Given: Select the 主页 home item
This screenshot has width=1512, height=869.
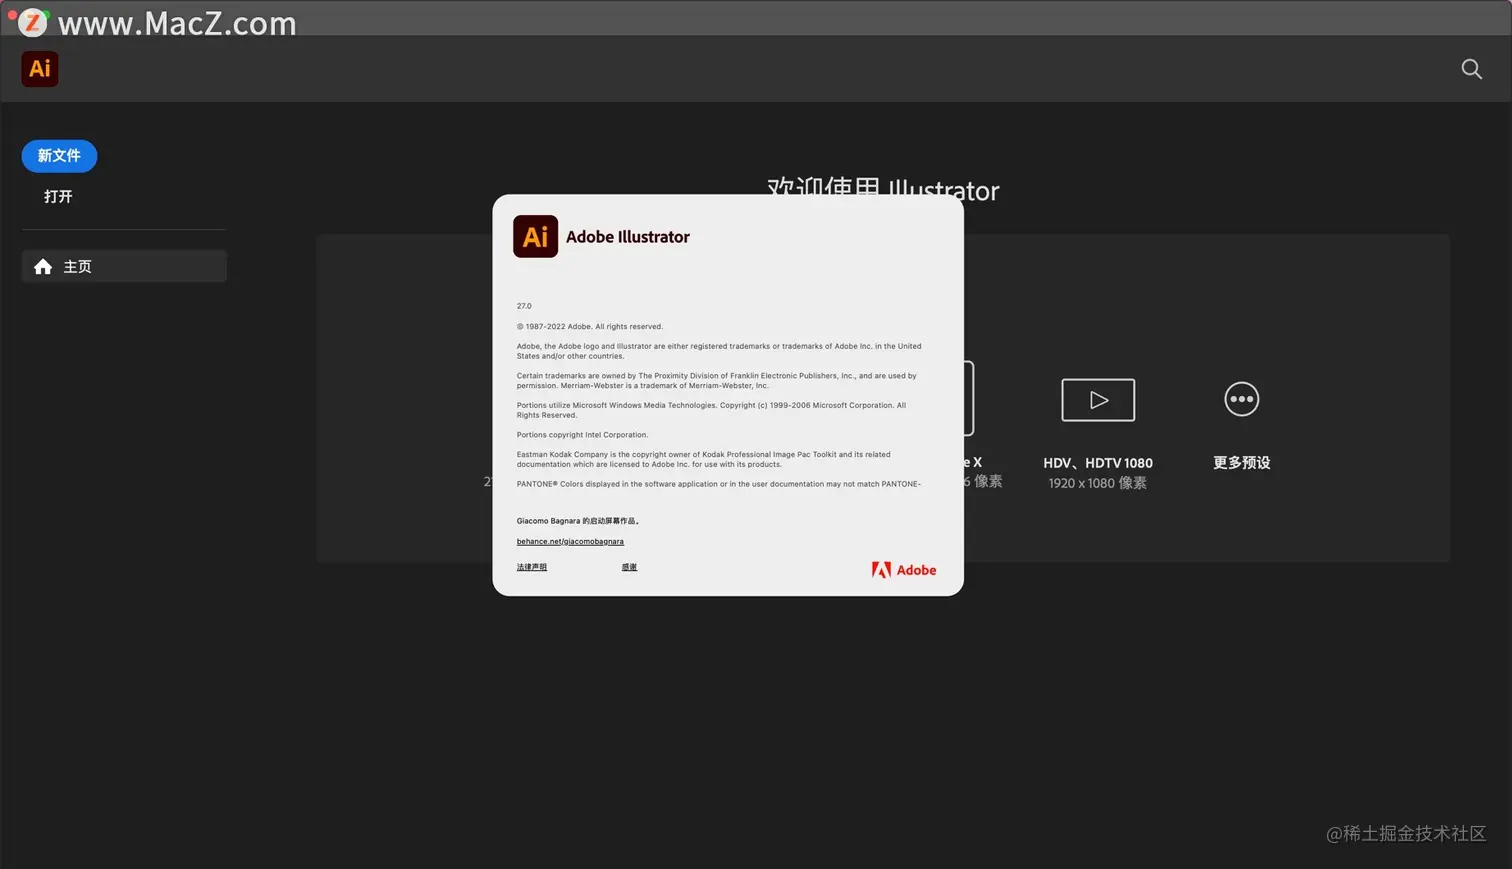Looking at the screenshot, I should [124, 266].
